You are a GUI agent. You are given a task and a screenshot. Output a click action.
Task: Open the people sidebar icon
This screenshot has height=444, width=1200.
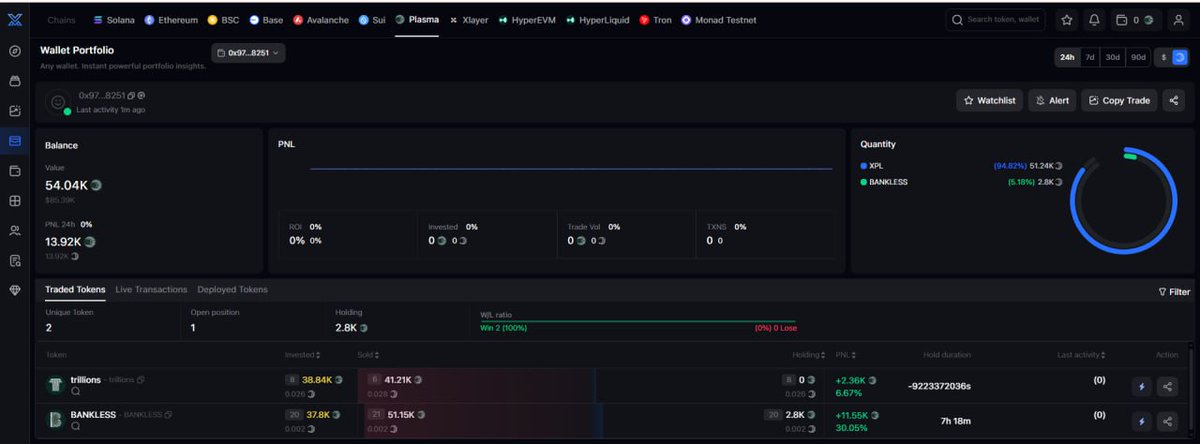pyautogui.click(x=14, y=231)
